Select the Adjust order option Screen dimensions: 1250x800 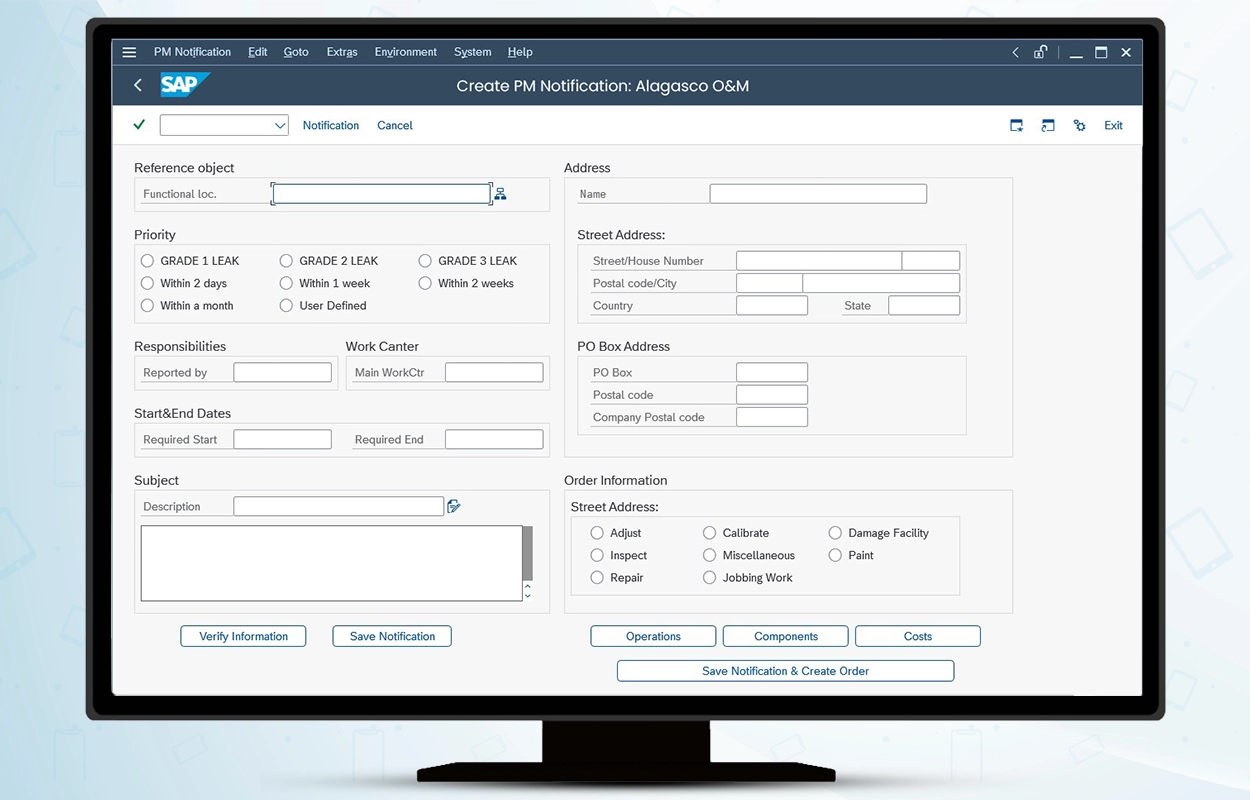597,533
